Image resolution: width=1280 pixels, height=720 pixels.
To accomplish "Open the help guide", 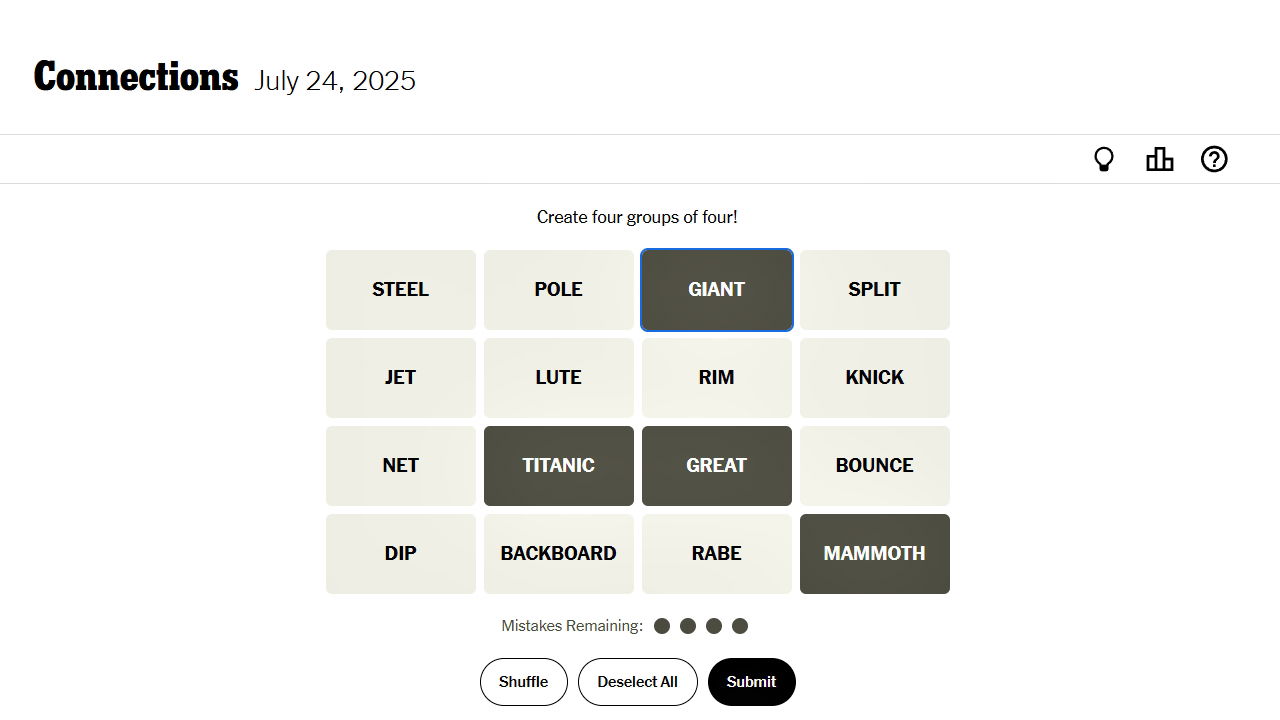I will point(1214,158).
